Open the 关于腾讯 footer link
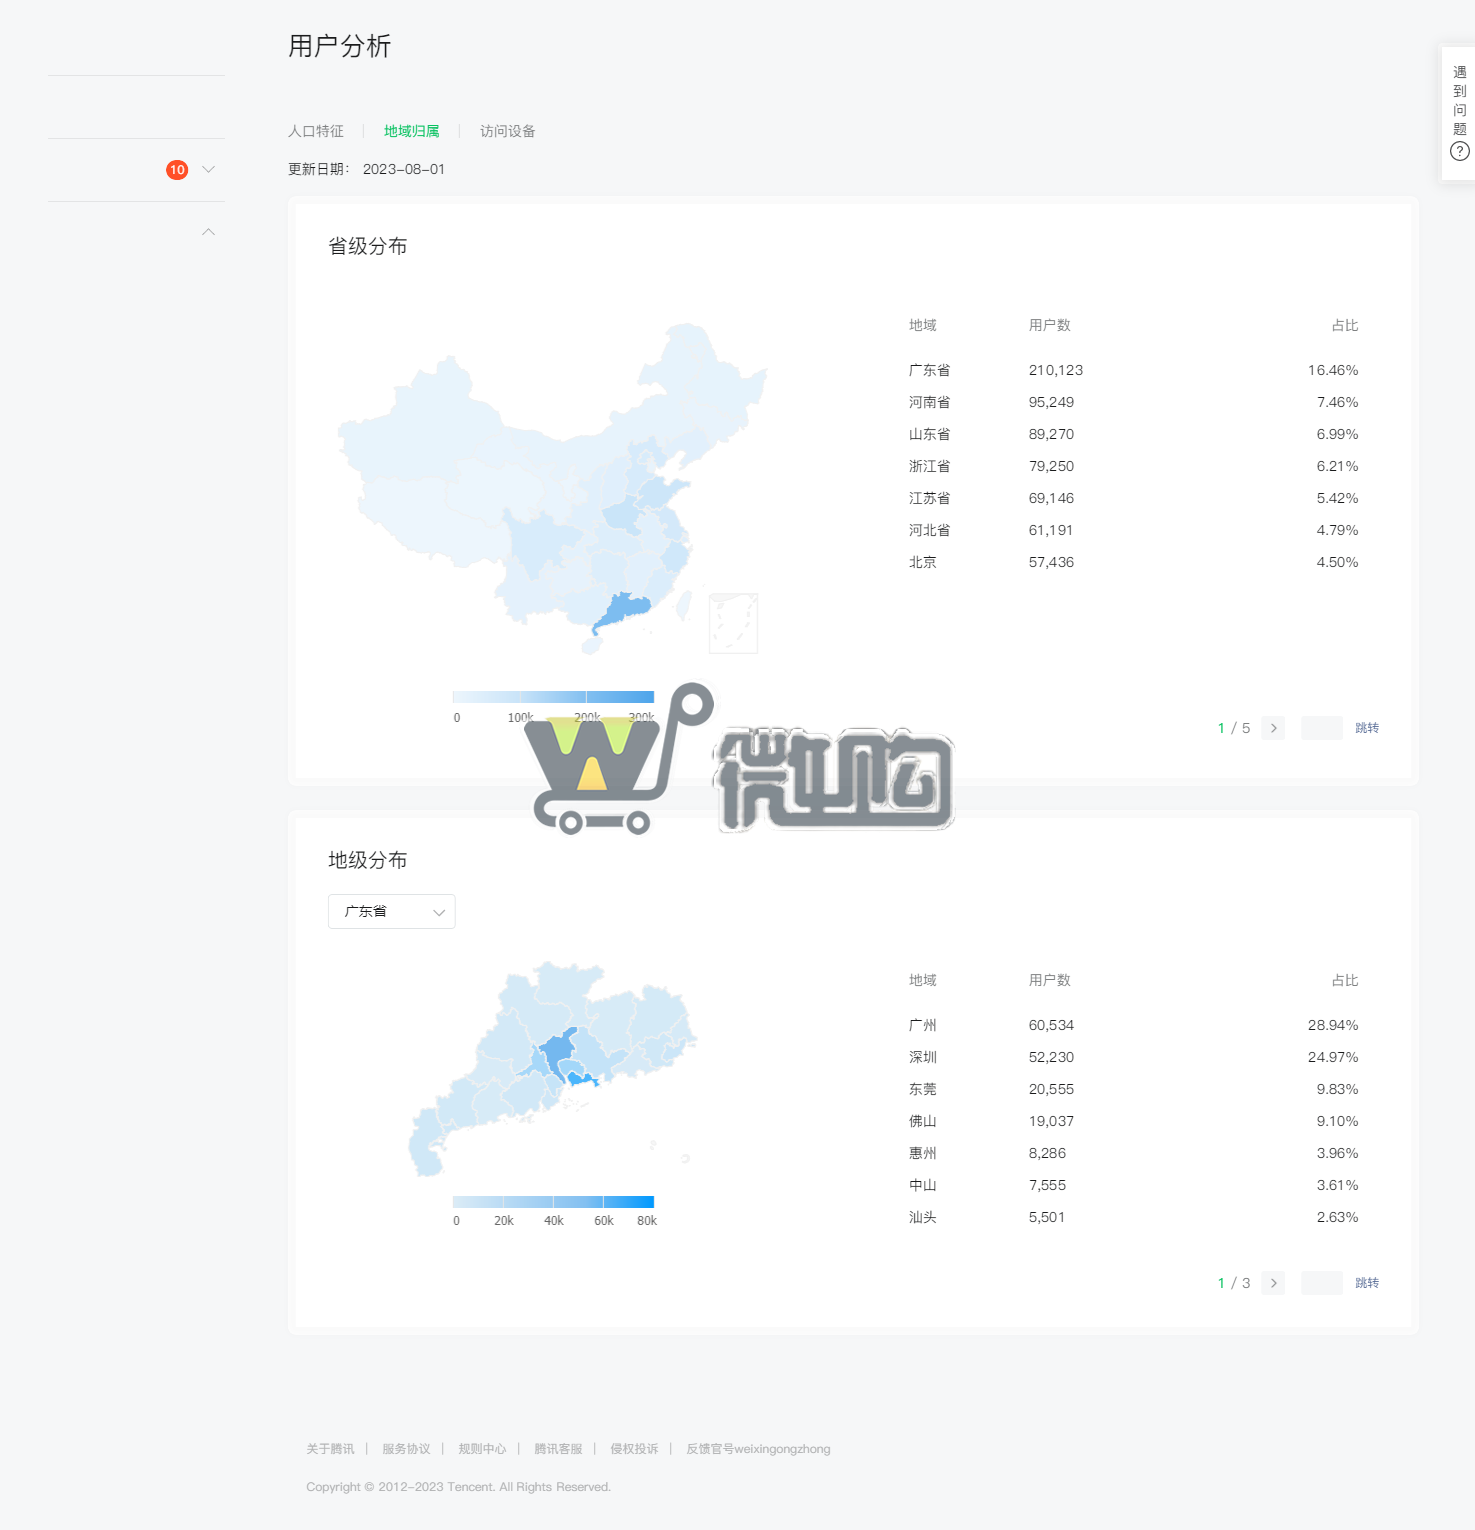Screen dimensions: 1475x1530 330,1448
